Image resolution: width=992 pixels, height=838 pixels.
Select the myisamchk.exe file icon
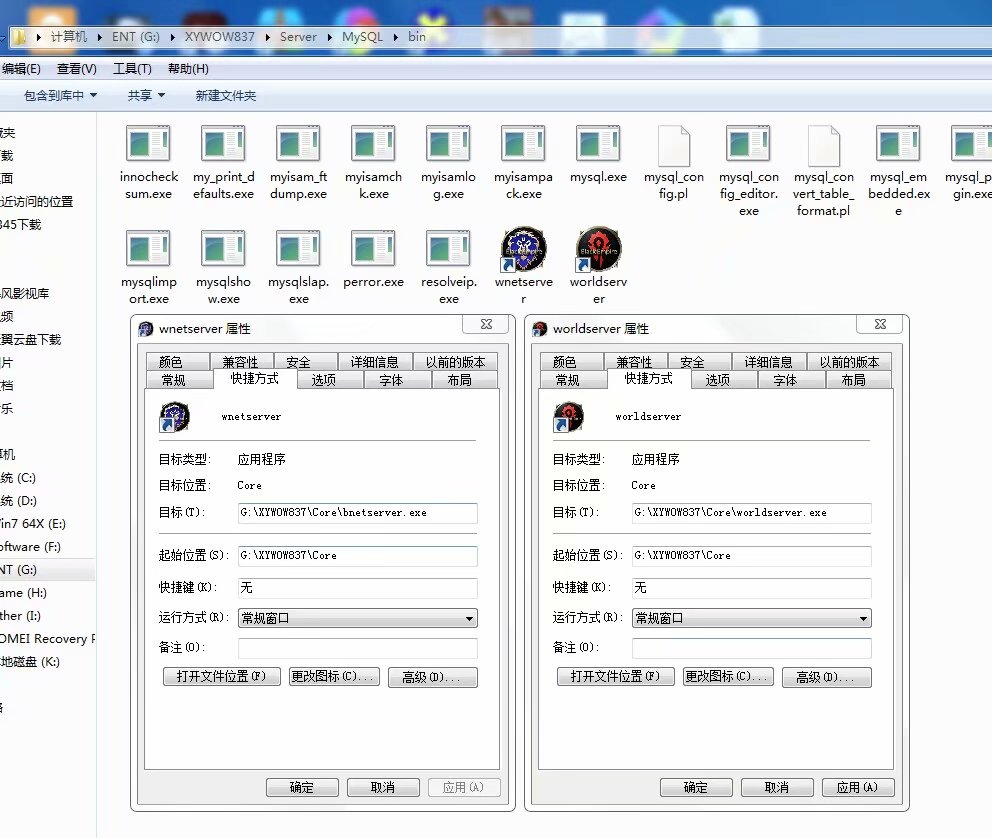(x=373, y=143)
